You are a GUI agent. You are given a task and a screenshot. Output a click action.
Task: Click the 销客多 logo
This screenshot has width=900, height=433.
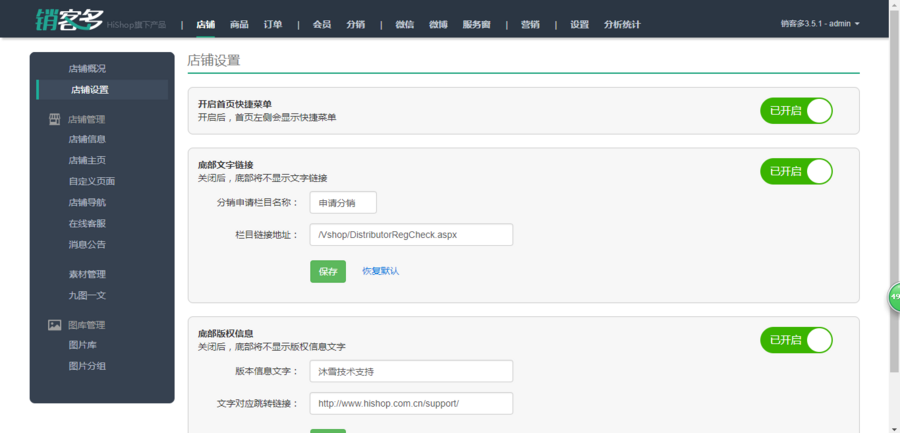pos(69,21)
